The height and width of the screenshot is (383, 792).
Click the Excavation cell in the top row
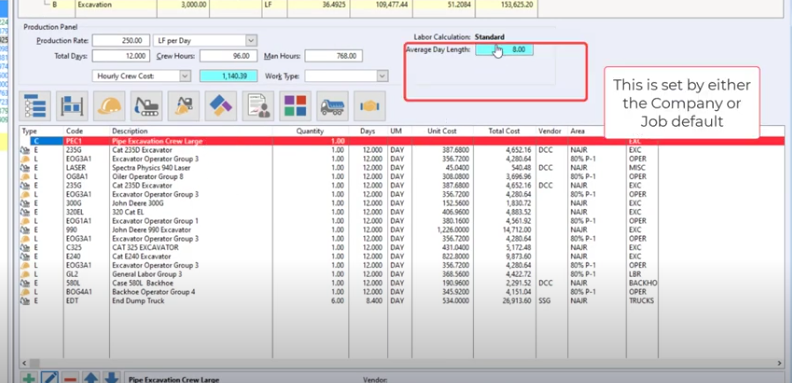116,5
